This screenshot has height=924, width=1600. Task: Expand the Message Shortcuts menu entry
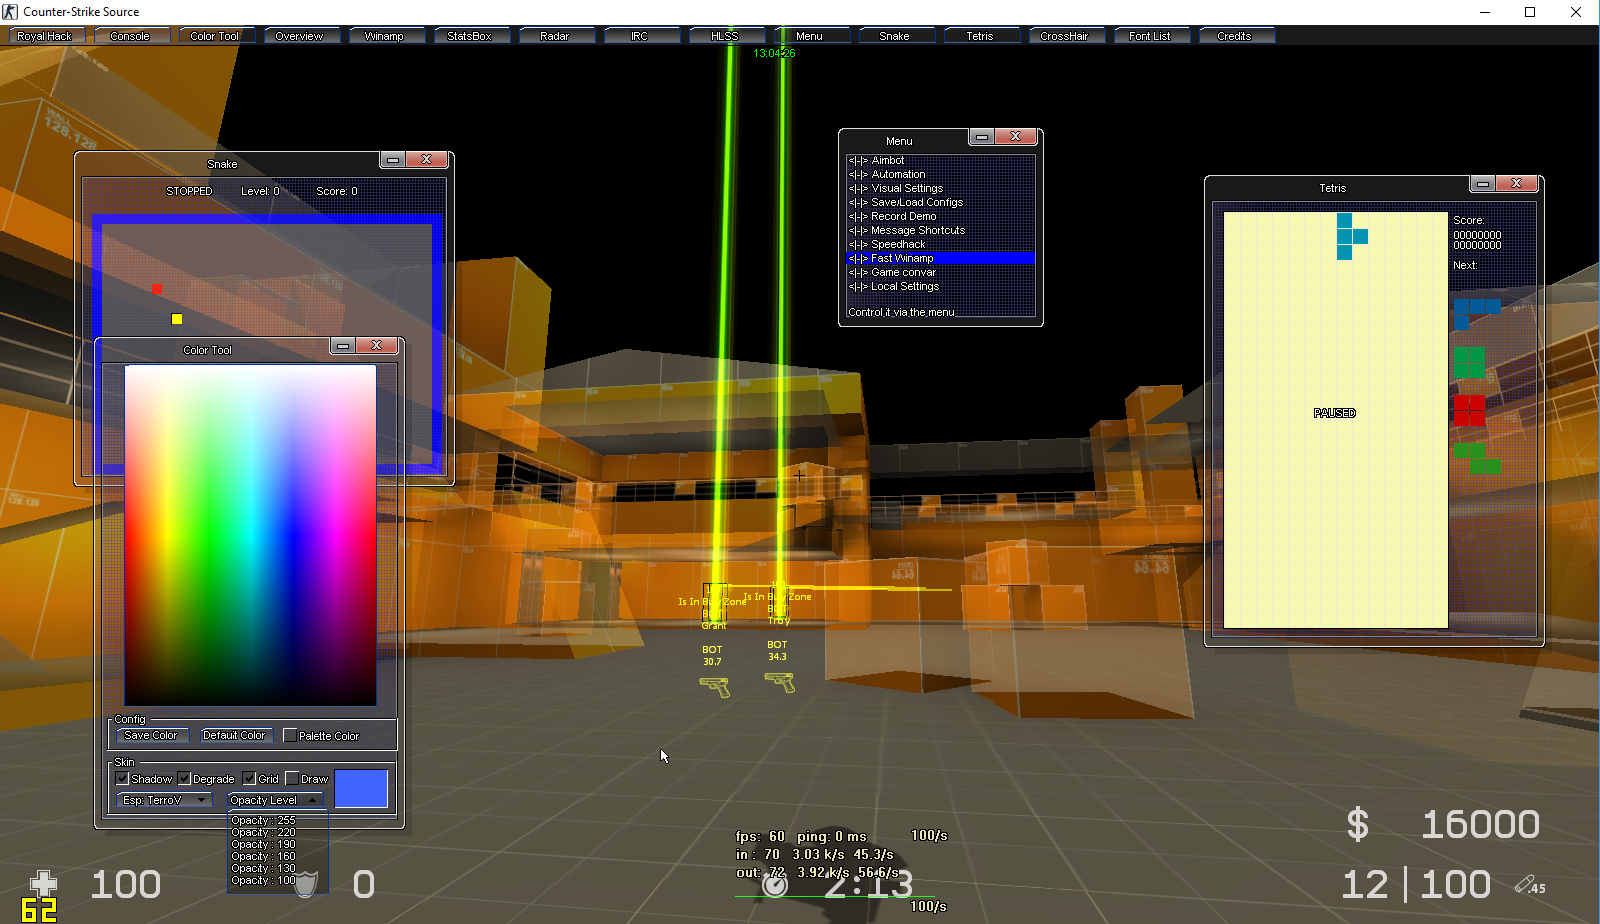(x=940, y=230)
